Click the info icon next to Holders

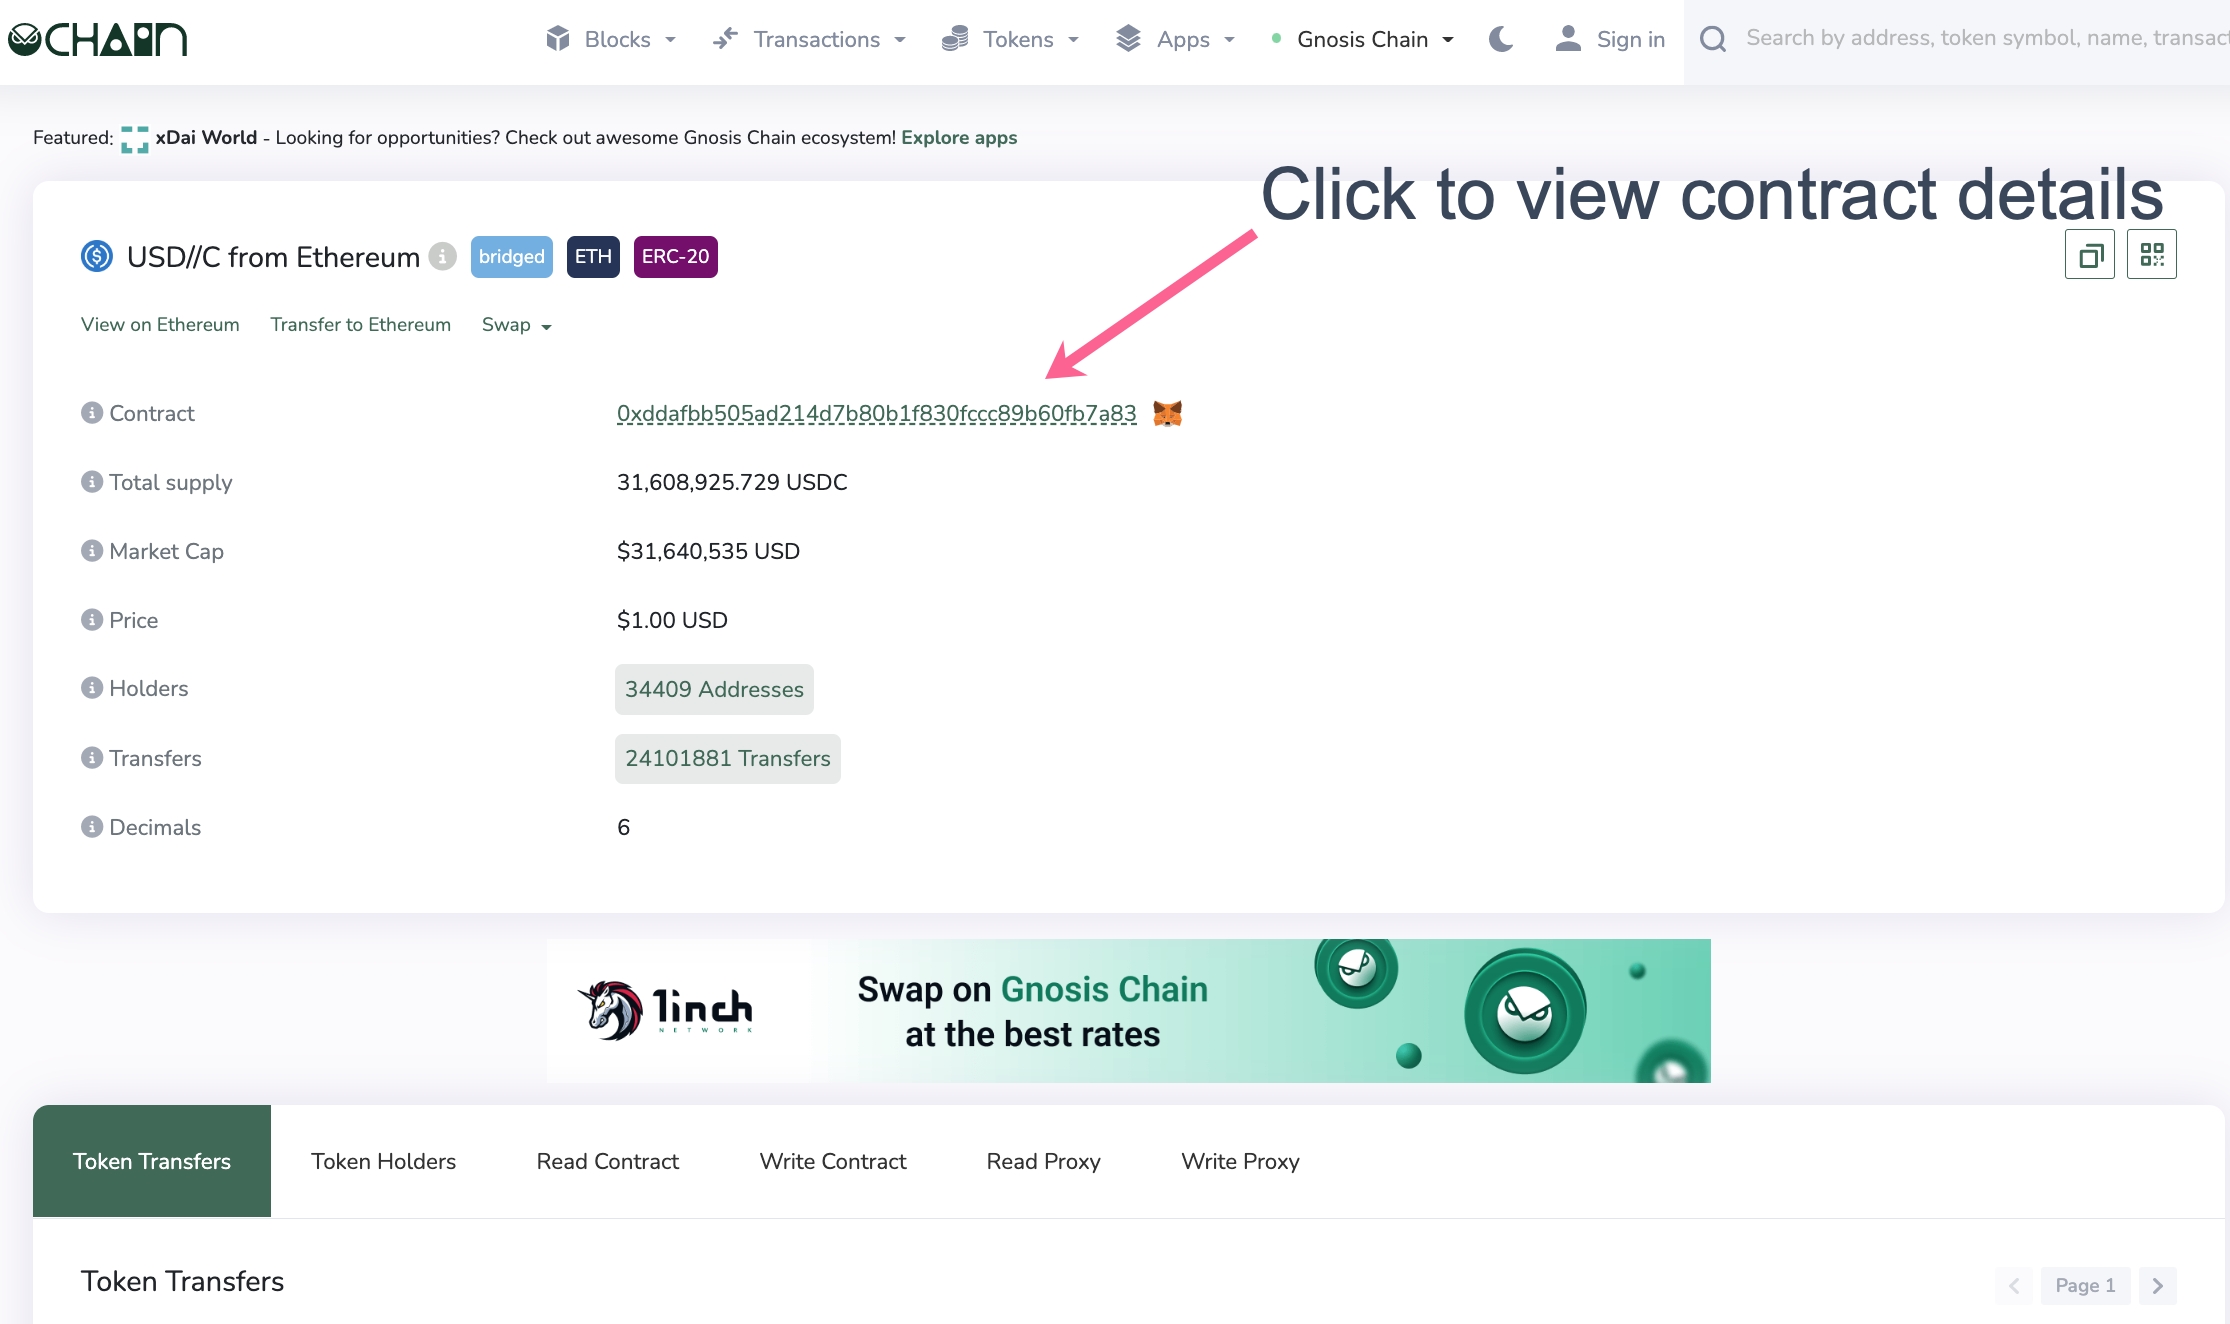(92, 688)
